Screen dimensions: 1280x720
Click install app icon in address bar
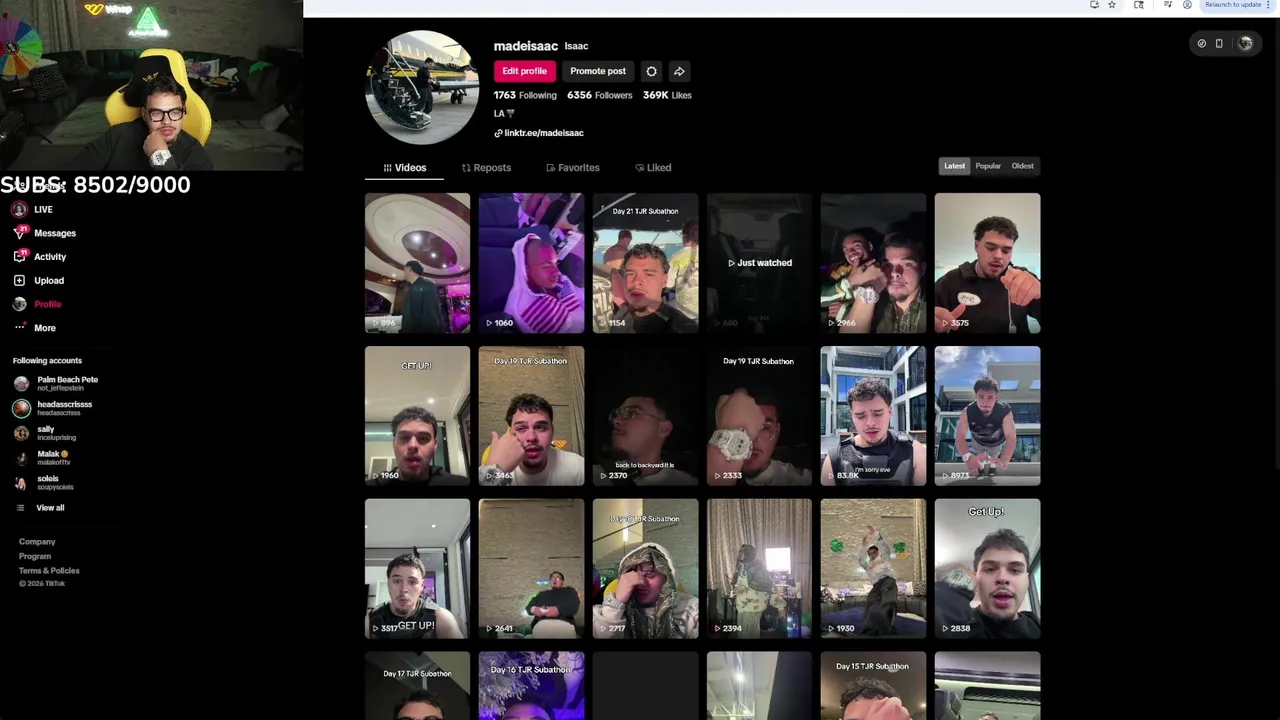coord(1094,5)
